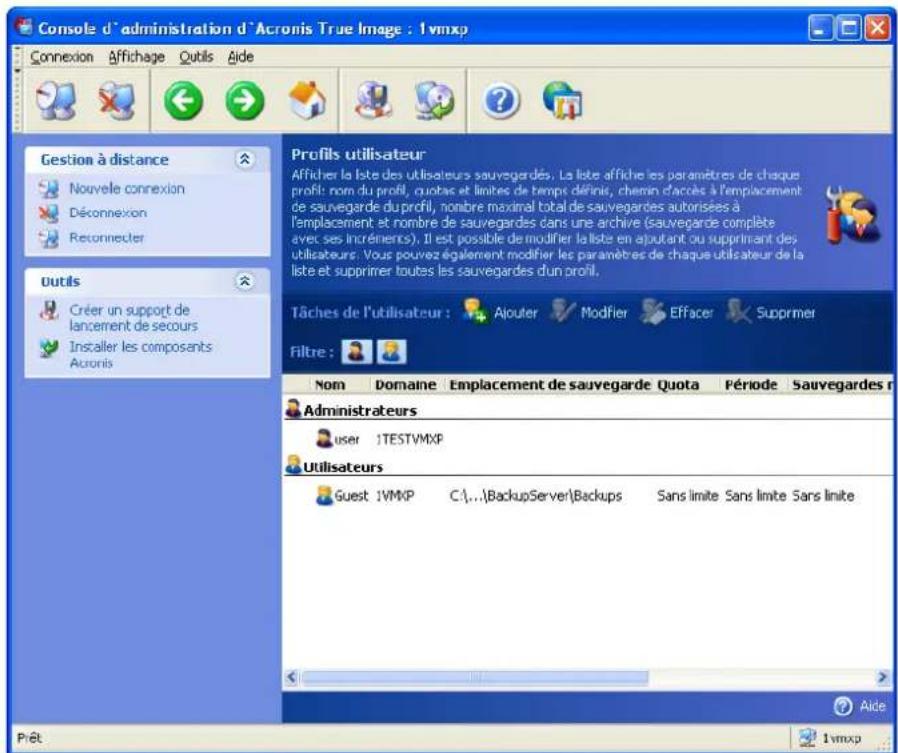Viewport: 898px width, 753px height.
Task: Sort by the Nom column header
Action: click(330, 385)
